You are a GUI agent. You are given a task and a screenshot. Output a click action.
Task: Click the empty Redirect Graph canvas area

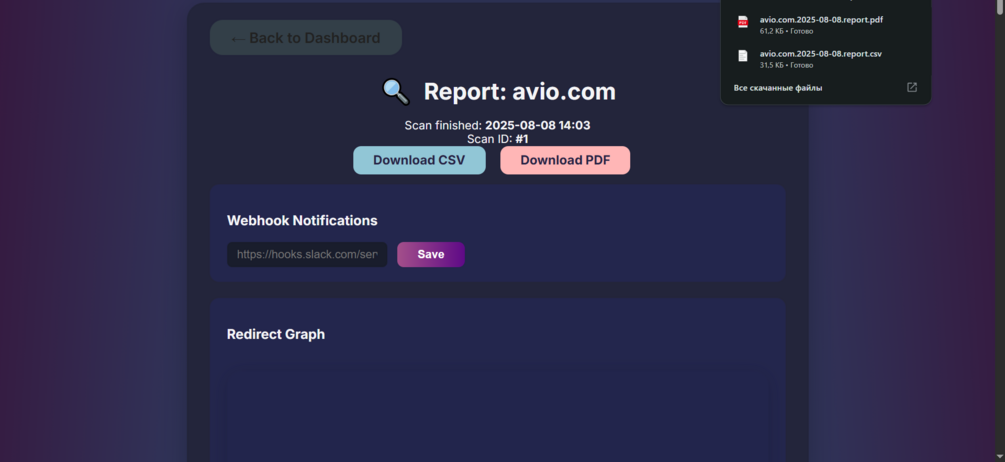tap(497, 417)
